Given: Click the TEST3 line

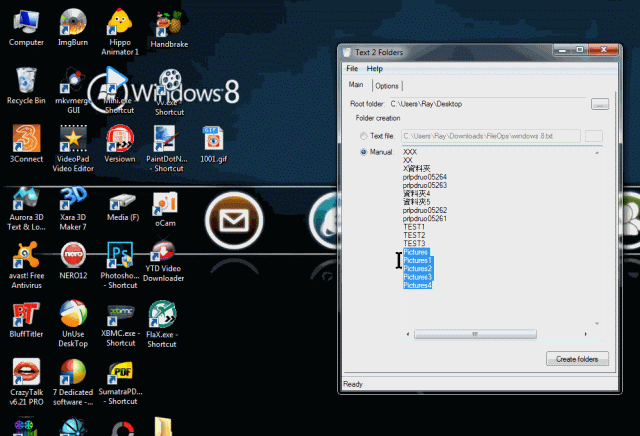Looking at the screenshot, I should coord(414,243).
